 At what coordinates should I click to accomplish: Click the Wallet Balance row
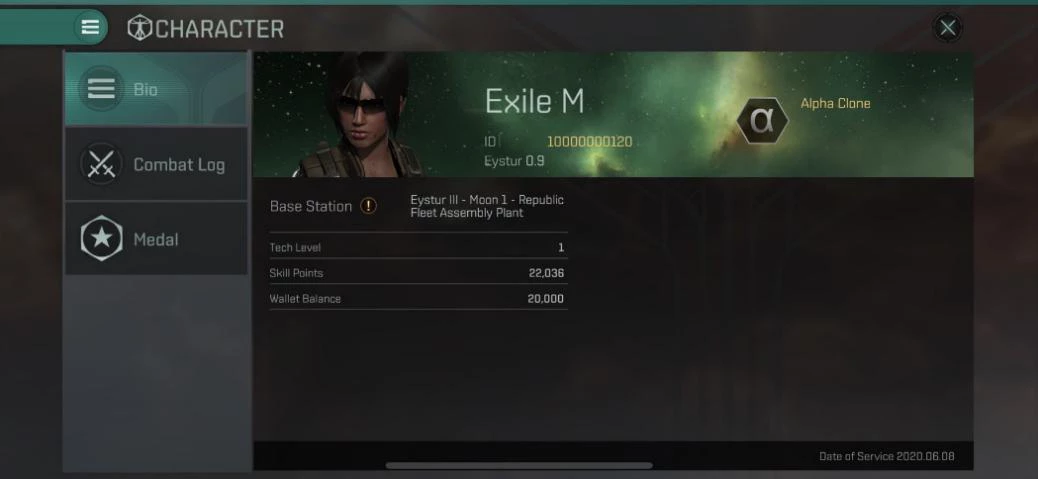tap(418, 298)
